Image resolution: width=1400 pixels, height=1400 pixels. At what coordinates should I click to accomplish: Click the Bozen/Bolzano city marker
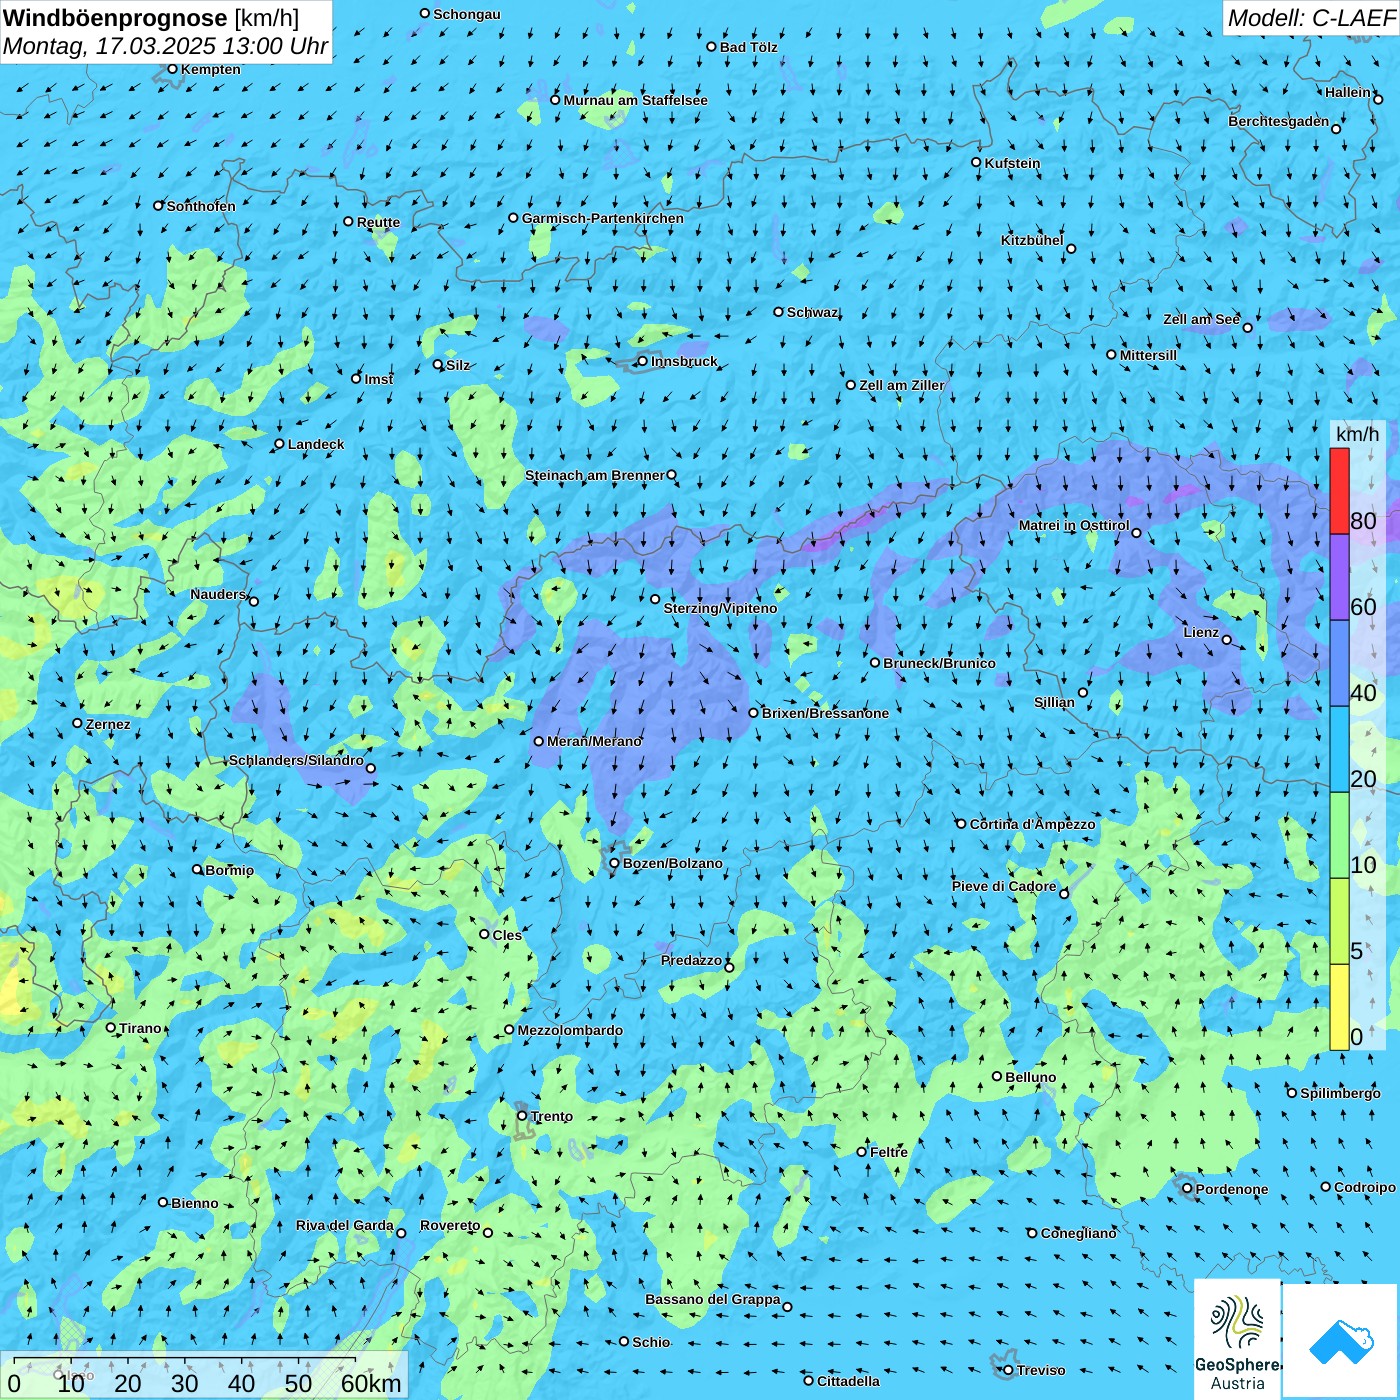(x=615, y=863)
